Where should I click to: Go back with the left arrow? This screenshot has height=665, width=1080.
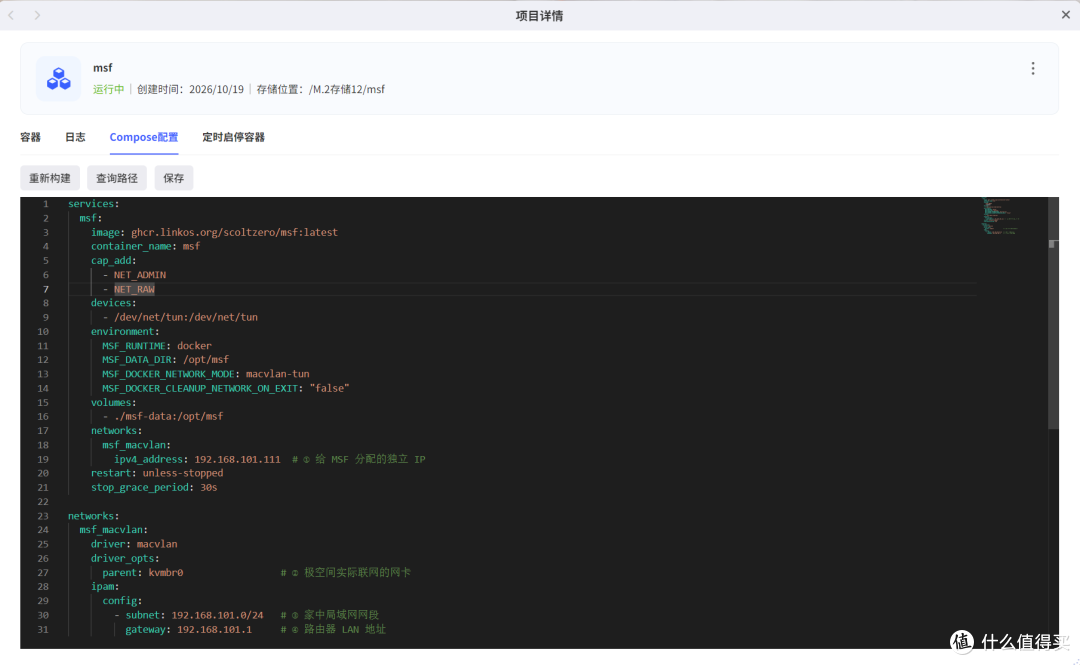tap(11, 15)
